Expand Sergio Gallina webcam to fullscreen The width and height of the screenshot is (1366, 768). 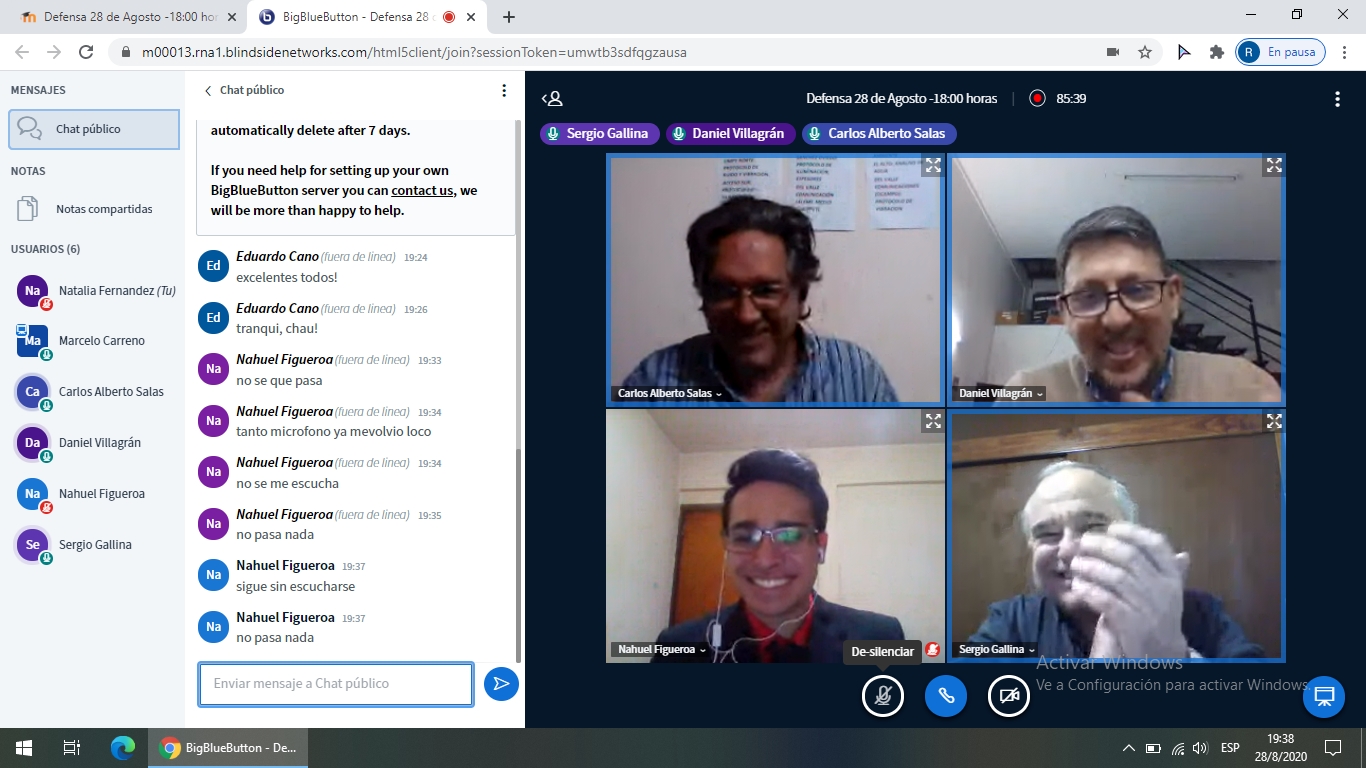[1273, 422]
